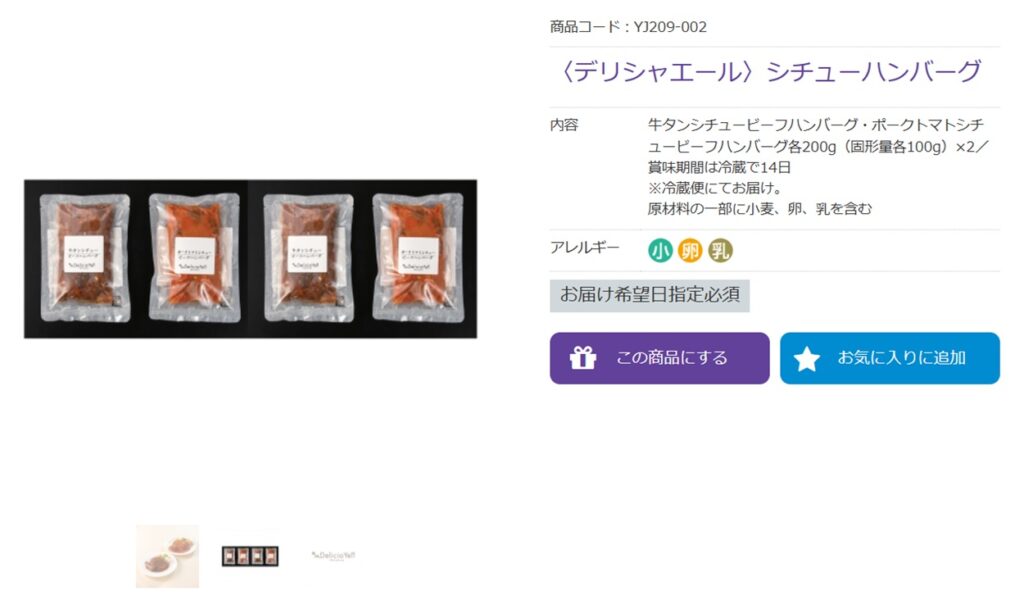Viewport: 1024px width, 600px height.
Task: Click the fourth package in main image
Action: (418, 258)
